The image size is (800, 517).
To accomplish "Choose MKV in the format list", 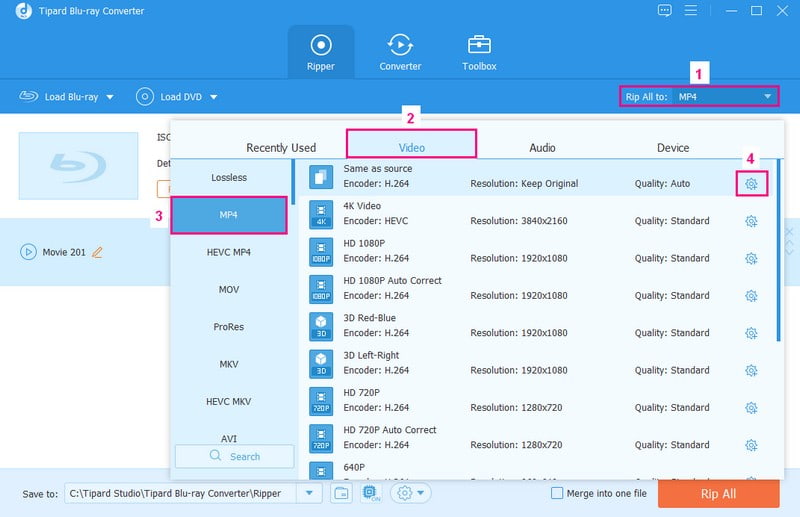I will [x=229, y=364].
